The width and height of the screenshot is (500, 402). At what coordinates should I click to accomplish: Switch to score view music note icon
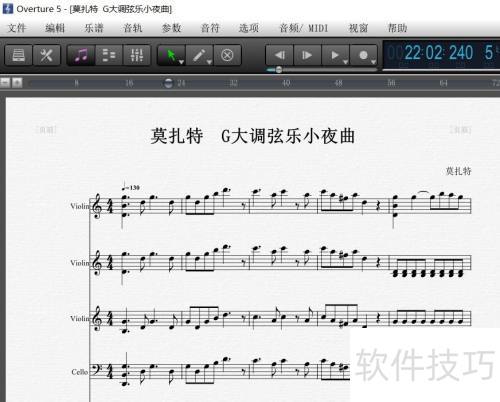click(x=81, y=55)
